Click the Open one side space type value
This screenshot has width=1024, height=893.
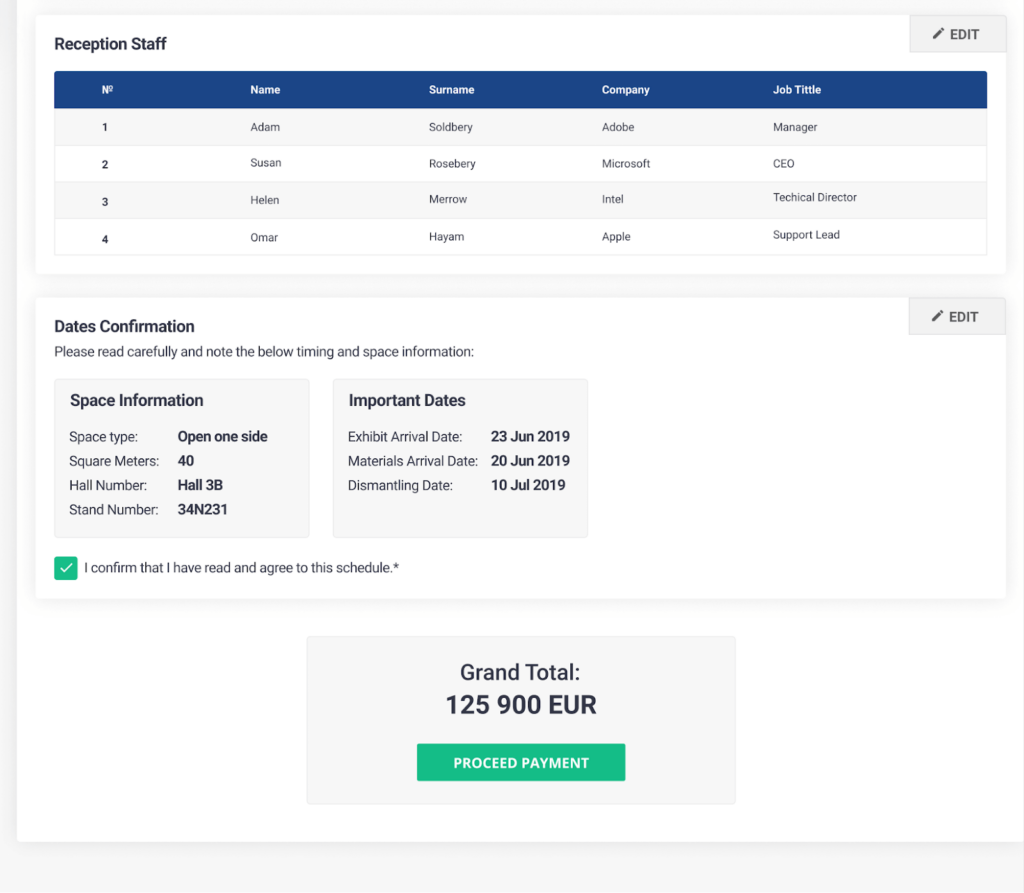pos(223,436)
